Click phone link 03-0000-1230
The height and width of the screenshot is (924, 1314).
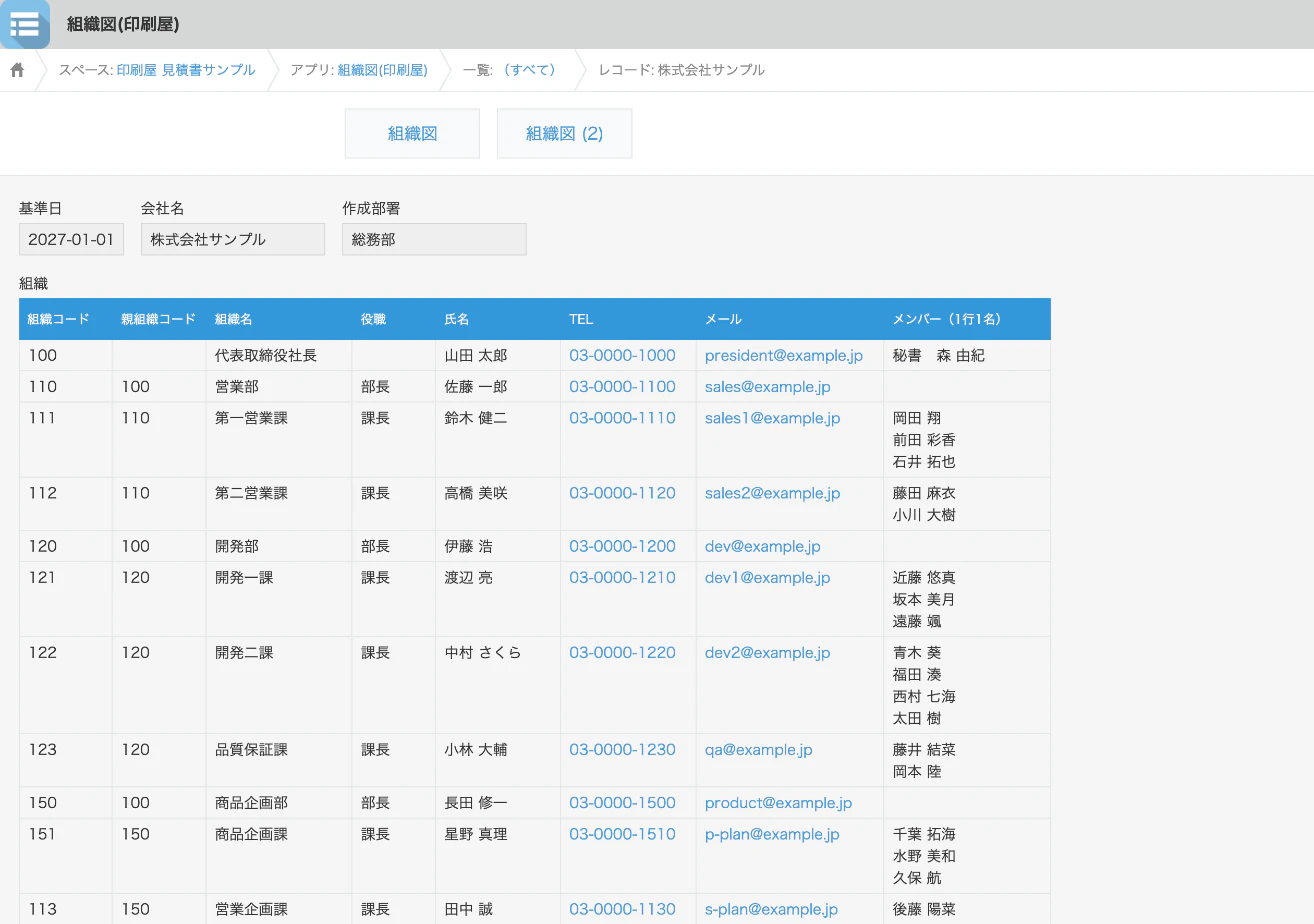(x=622, y=749)
